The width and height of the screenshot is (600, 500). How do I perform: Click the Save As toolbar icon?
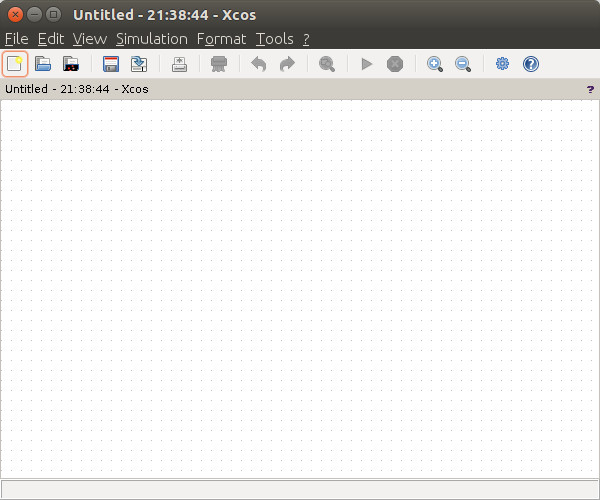139,64
